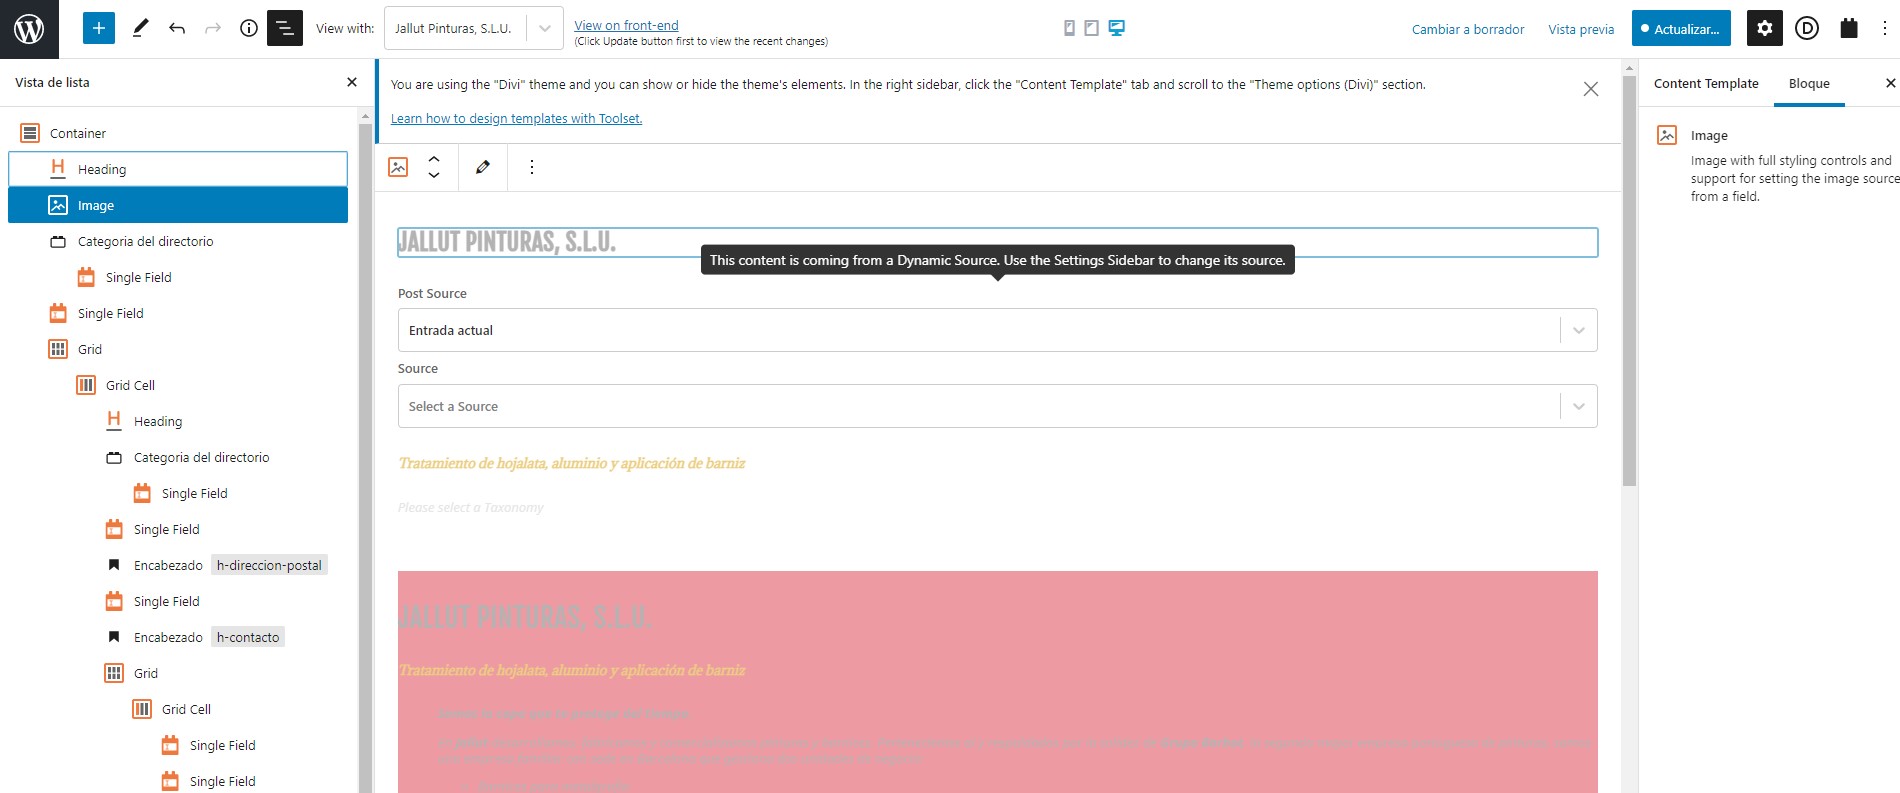The image size is (1900, 793).
Task: Click the Divi builder D icon
Action: 1806,29
